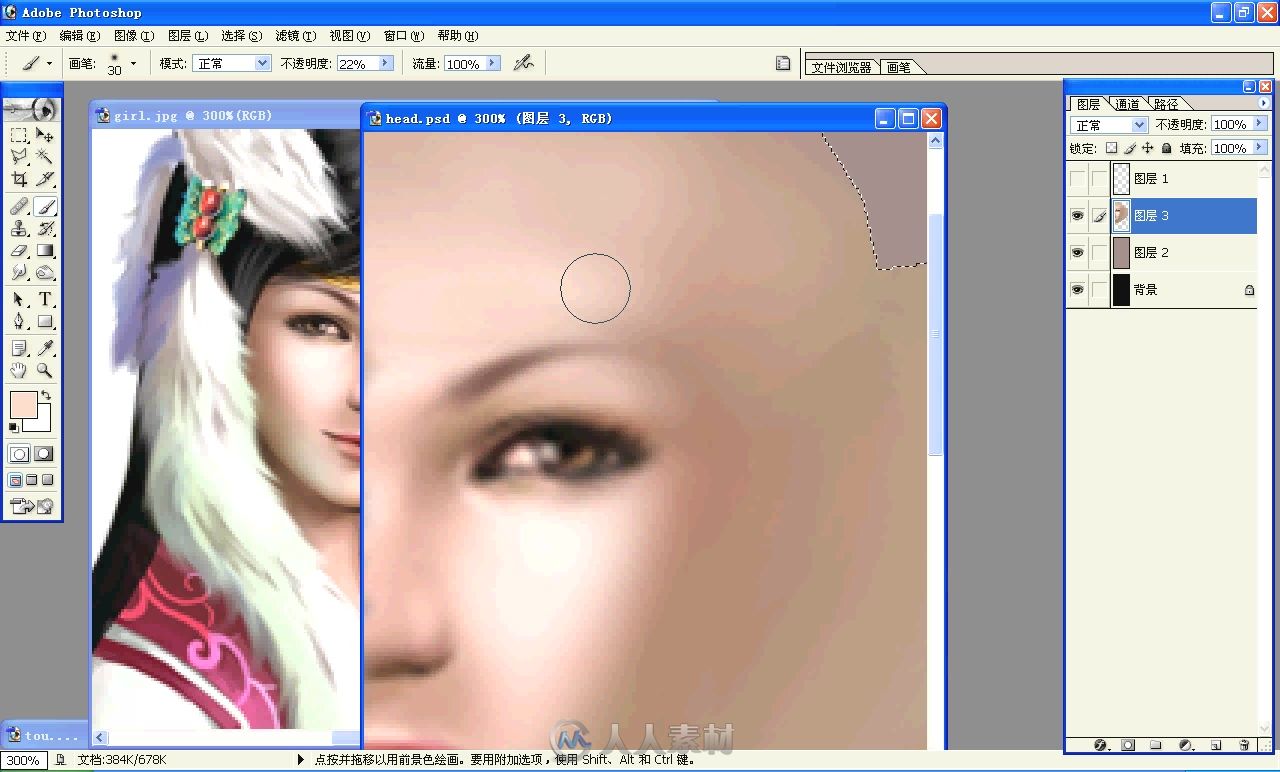Open the 流量 100% slider arrow
Image resolution: width=1280 pixels, height=772 pixels.
tap(491, 63)
